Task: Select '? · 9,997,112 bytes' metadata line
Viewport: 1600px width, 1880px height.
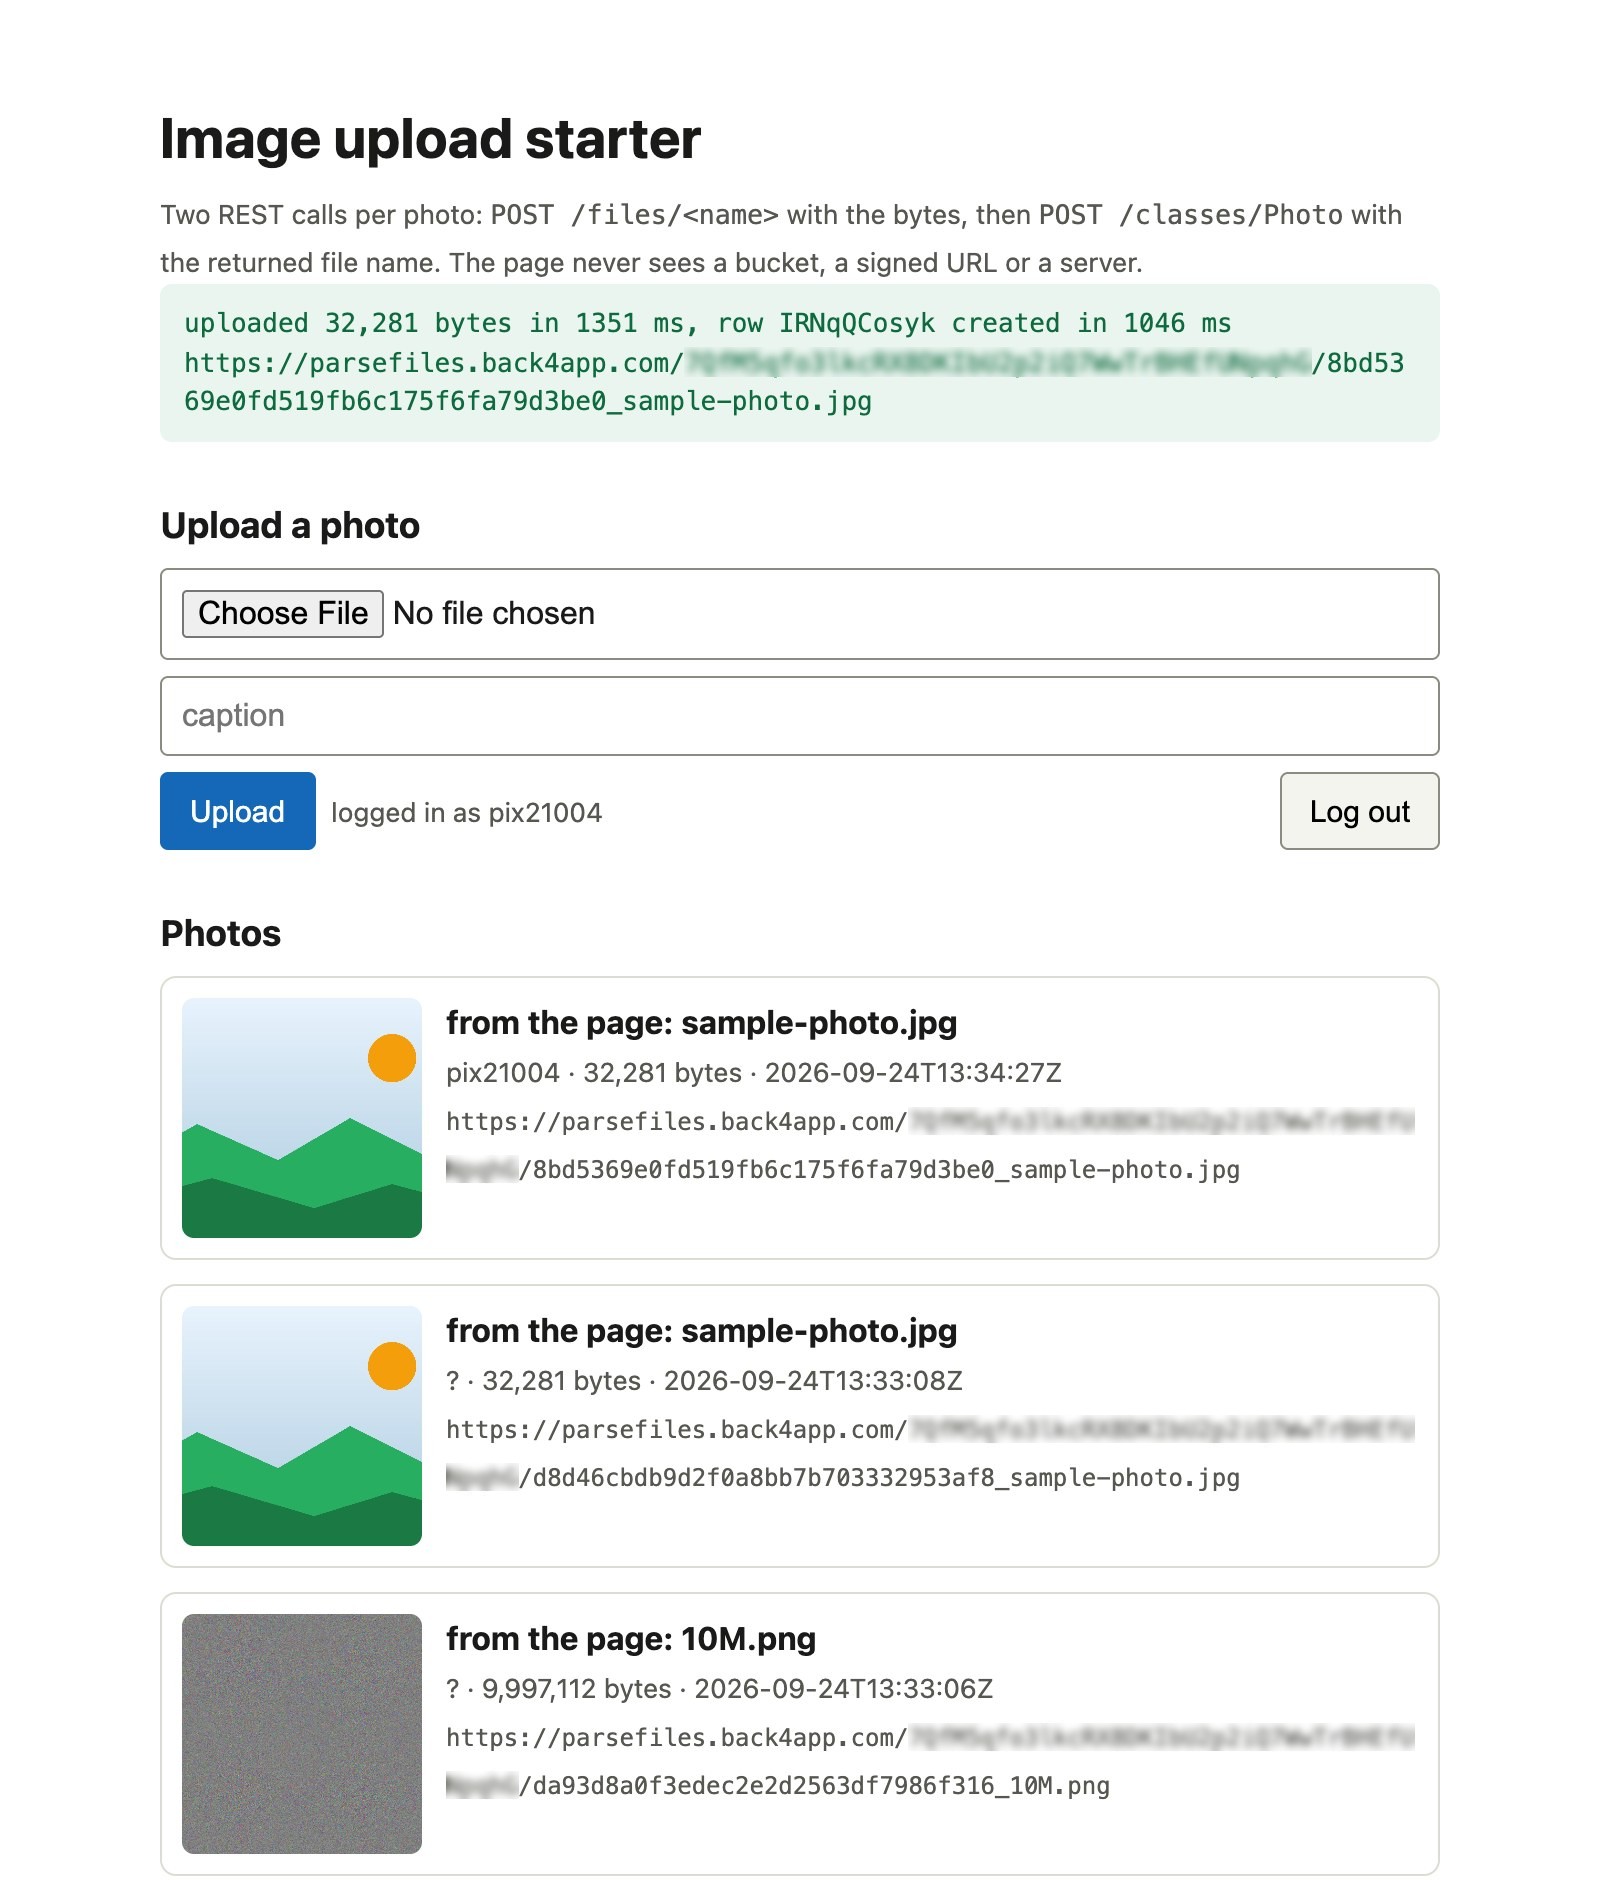Action: pos(719,1689)
